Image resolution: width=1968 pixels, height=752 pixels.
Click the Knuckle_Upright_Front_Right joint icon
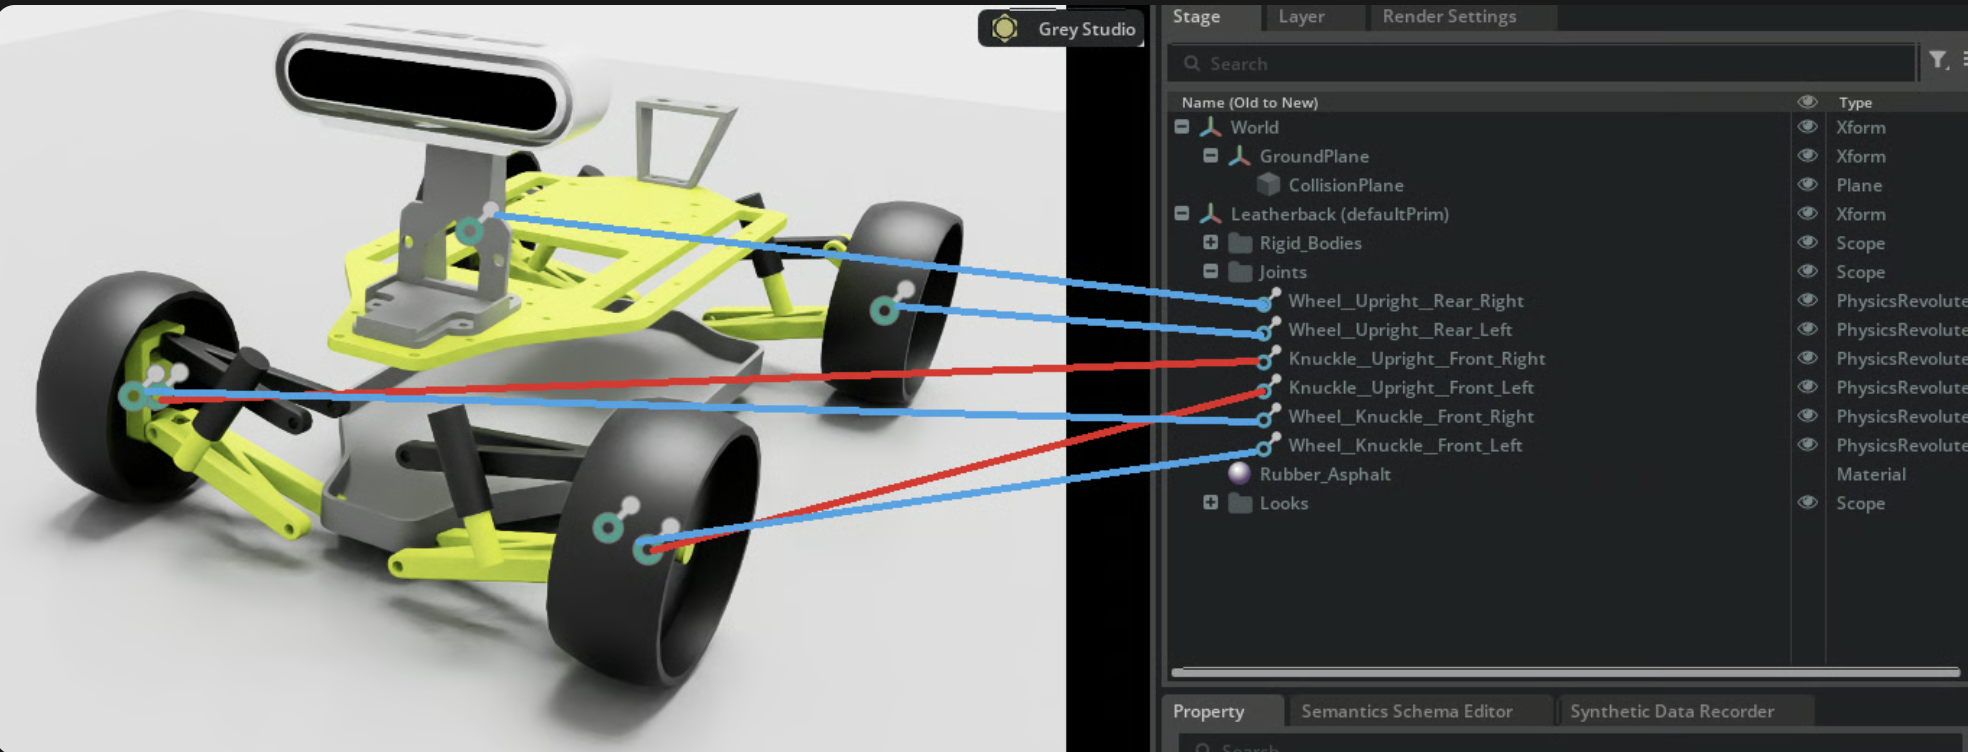1268,358
